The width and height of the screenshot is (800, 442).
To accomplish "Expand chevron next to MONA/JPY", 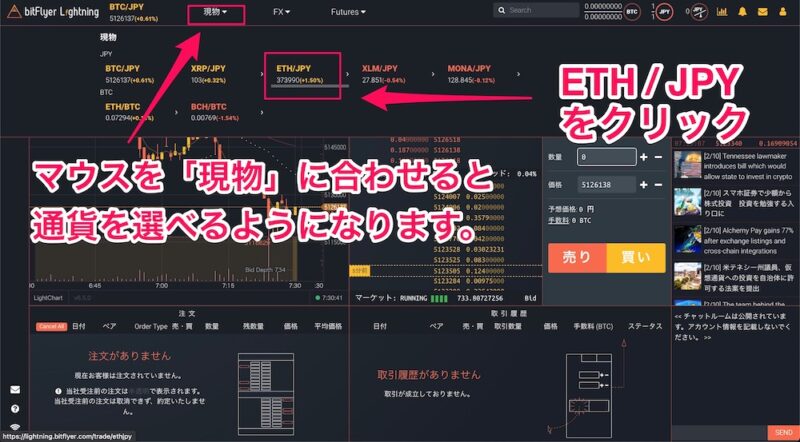I will click(519, 74).
